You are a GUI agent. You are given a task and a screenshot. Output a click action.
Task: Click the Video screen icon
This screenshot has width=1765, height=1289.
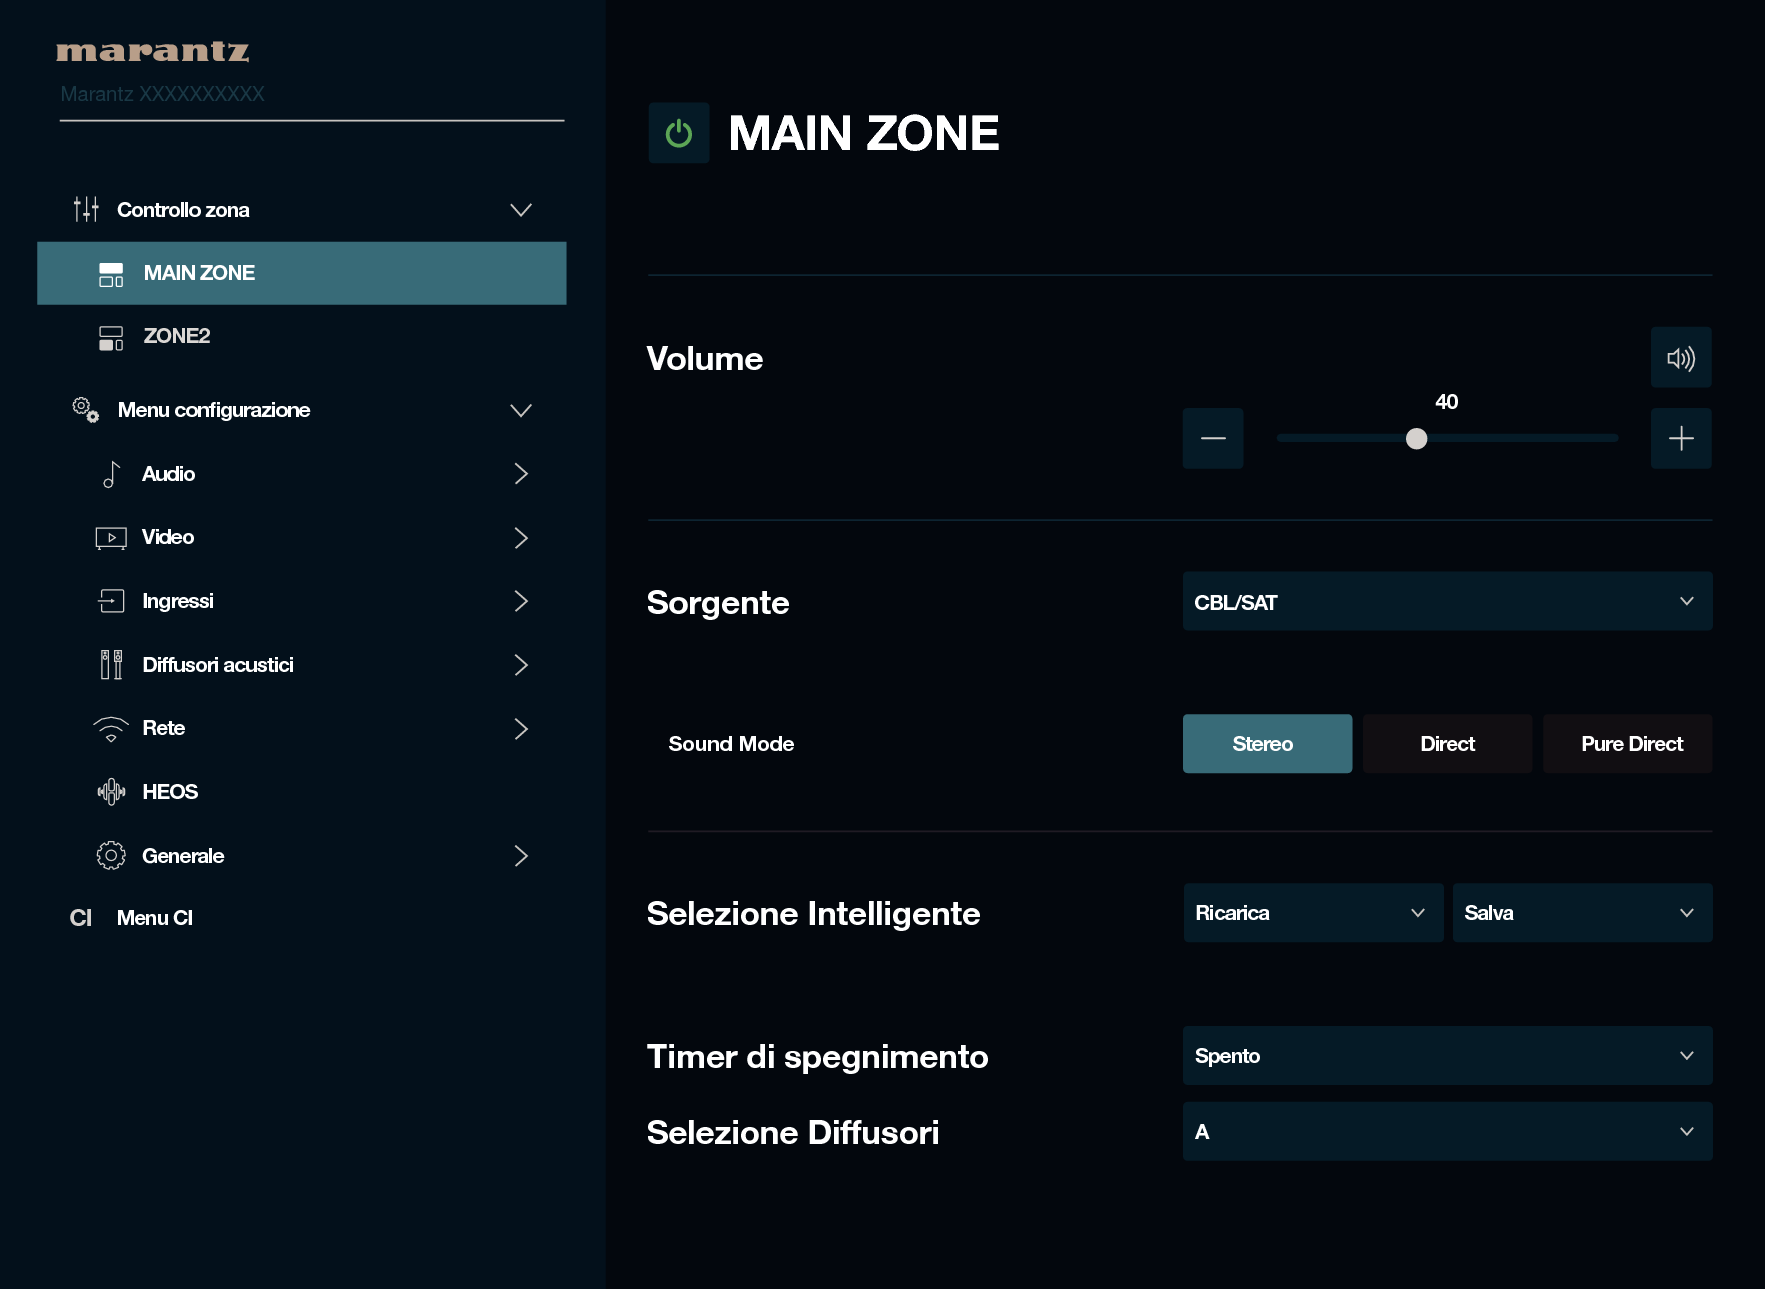click(x=111, y=538)
